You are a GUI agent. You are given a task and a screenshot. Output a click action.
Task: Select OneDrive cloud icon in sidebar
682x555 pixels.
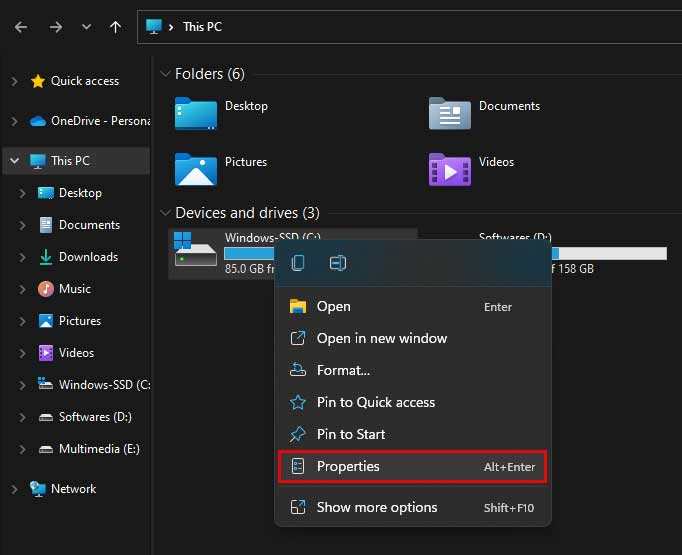pyautogui.click(x=38, y=121)
